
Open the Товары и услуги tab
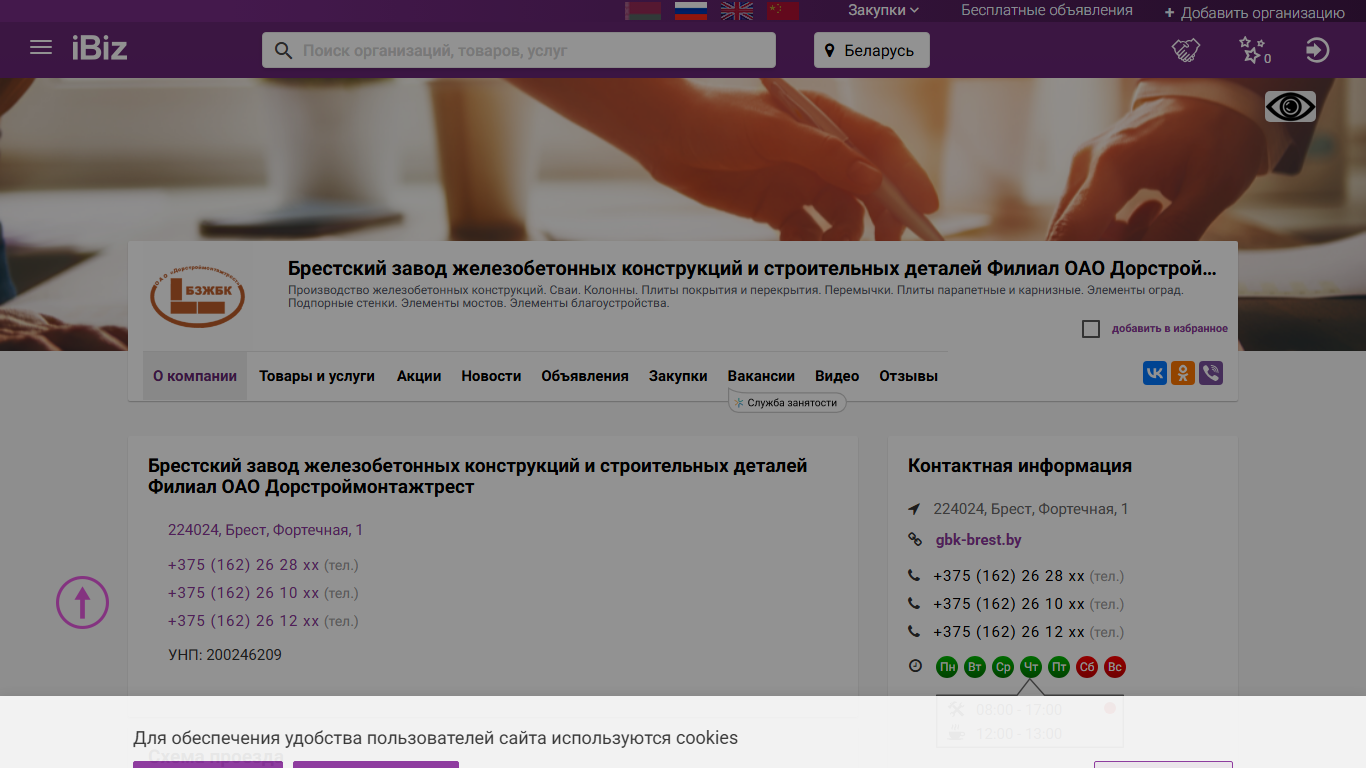coord(317,376)
